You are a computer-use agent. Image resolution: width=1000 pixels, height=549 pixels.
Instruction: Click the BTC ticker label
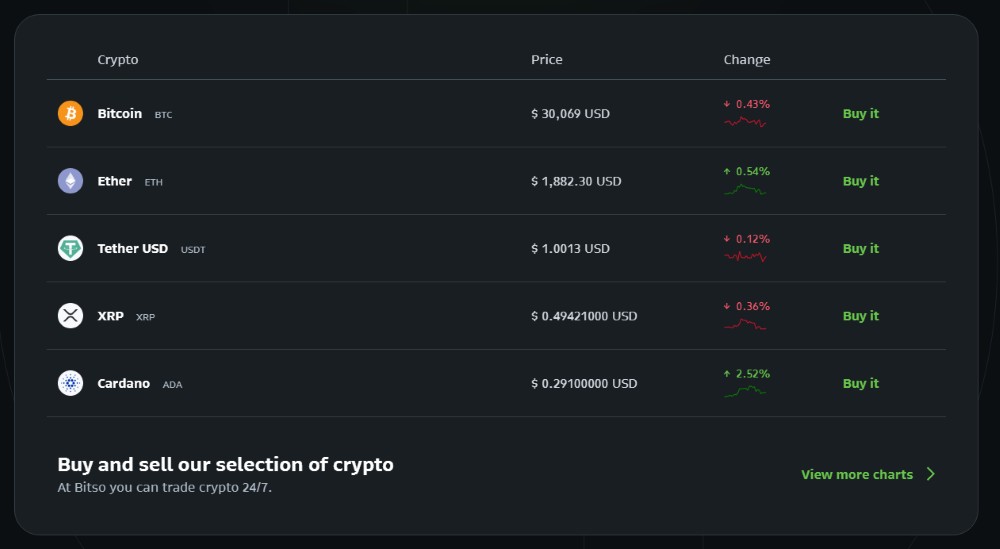163,115
